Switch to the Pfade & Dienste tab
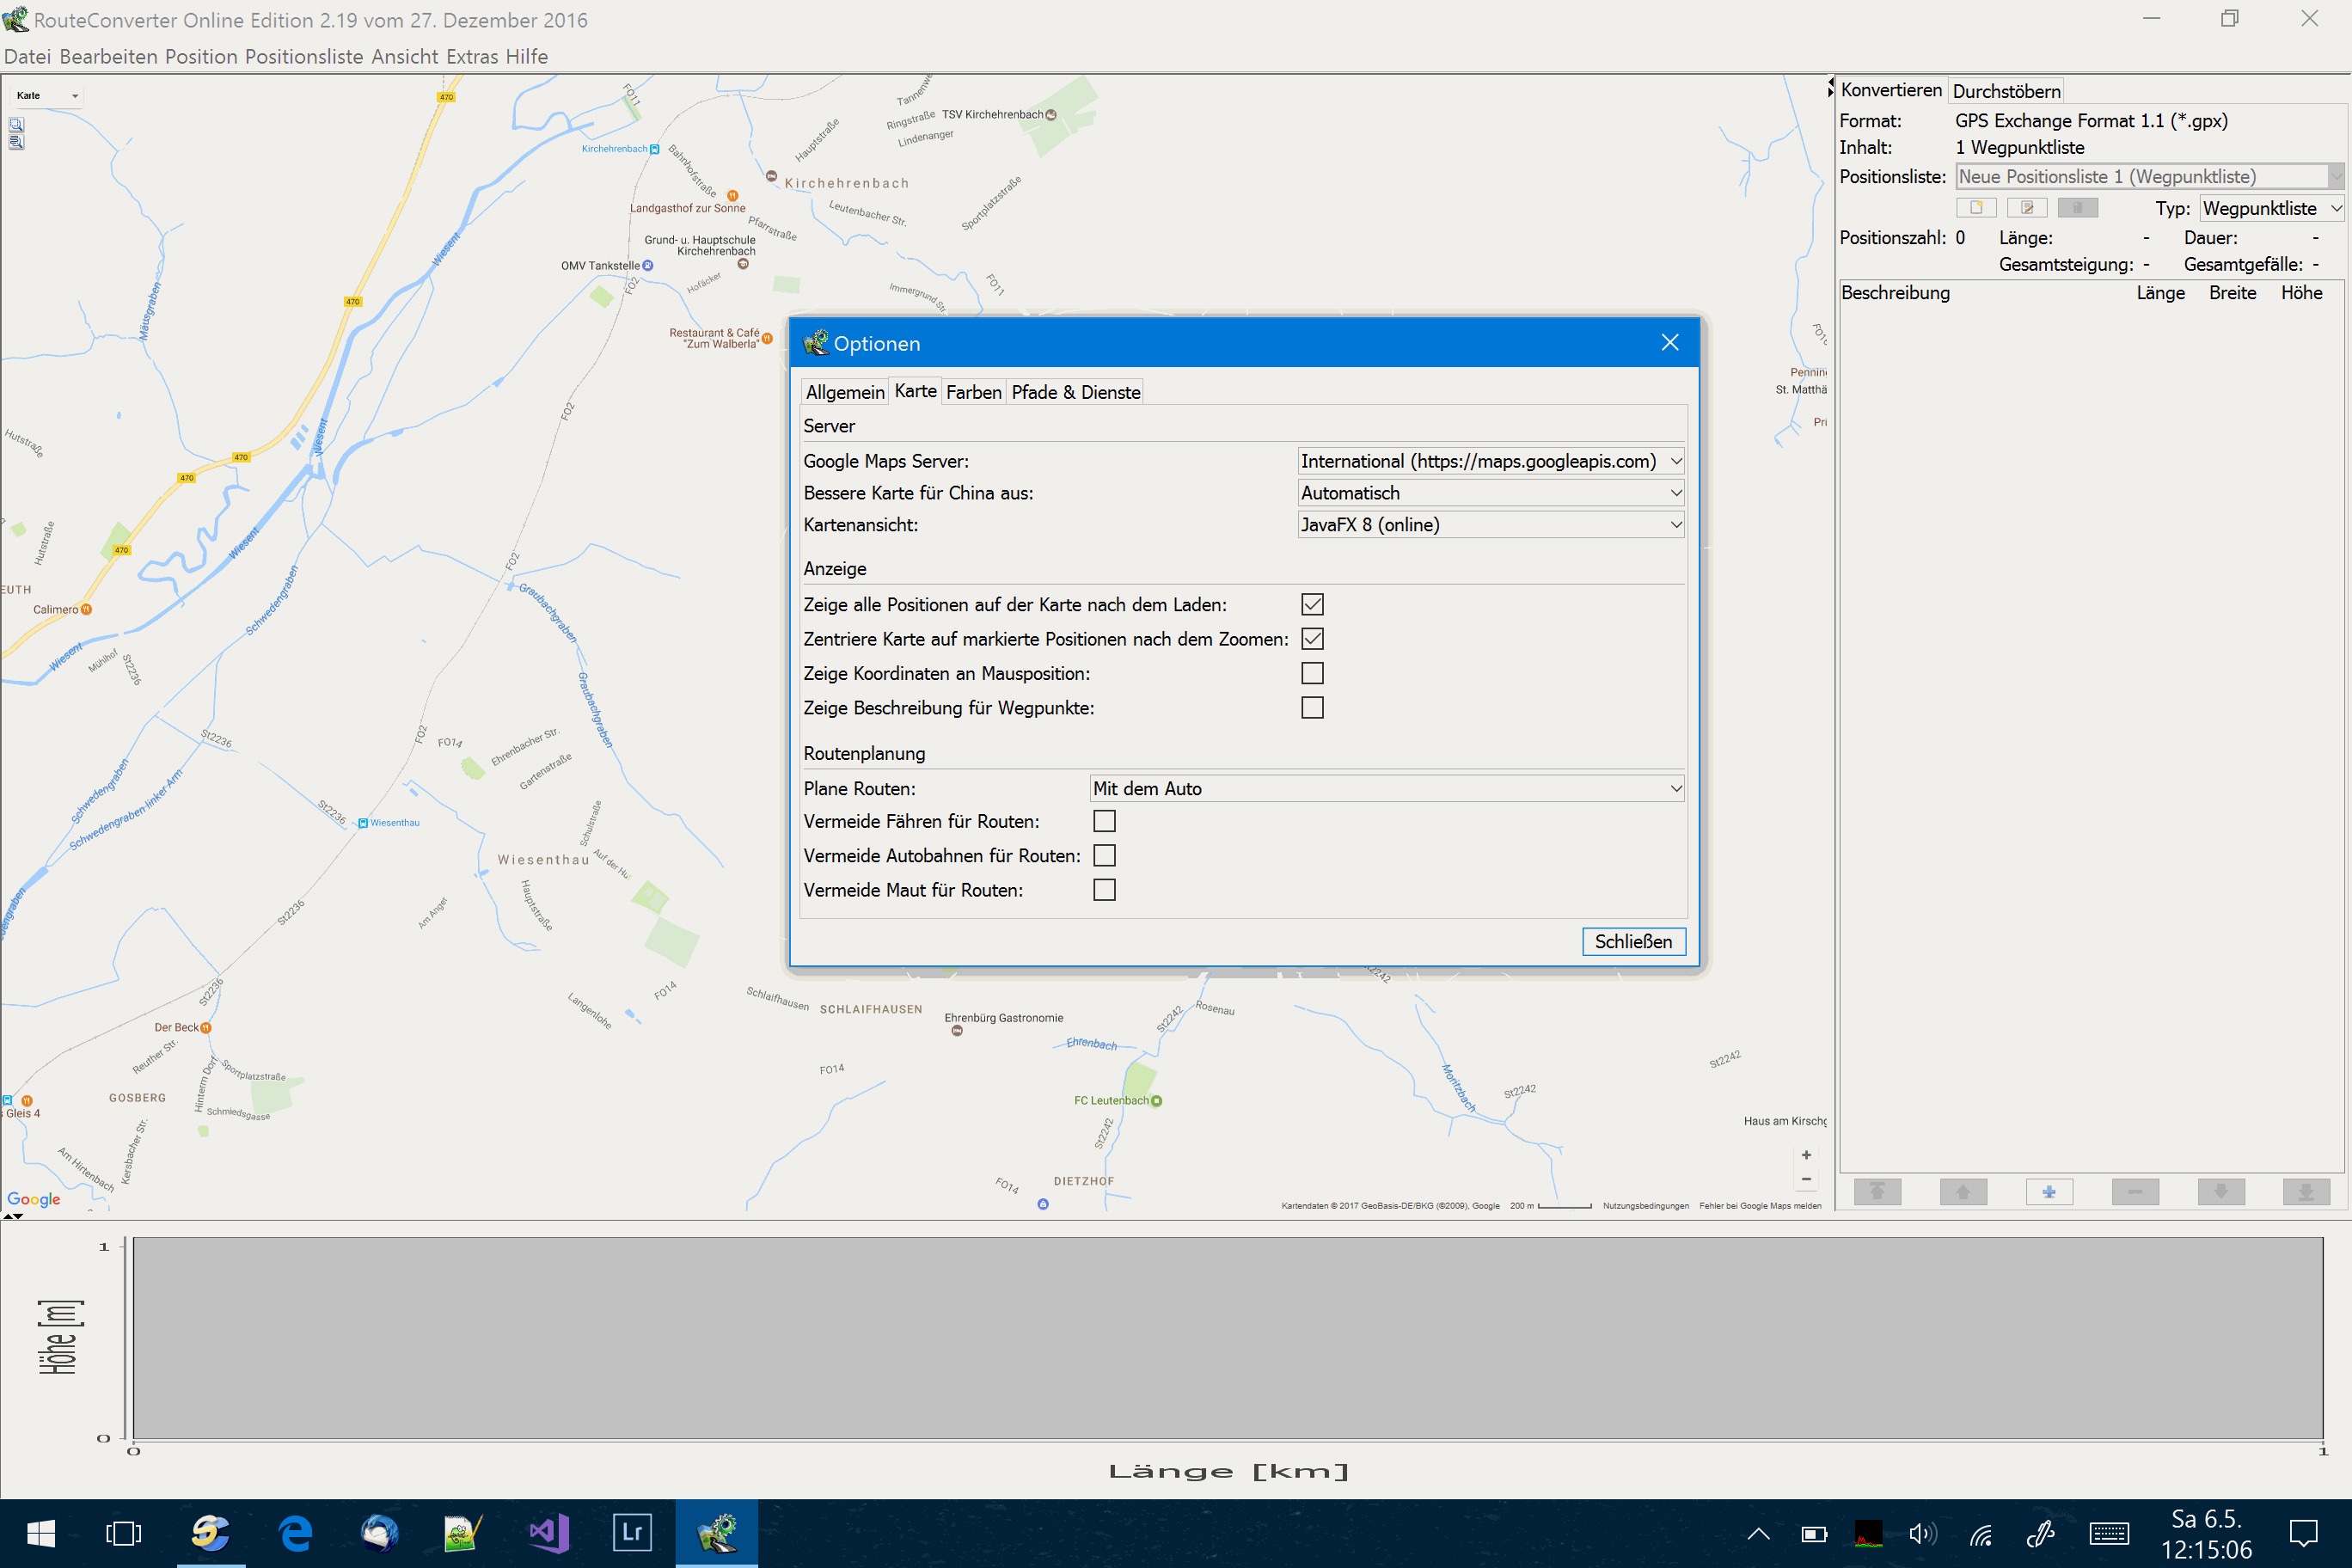 (x=1076, y=392)
